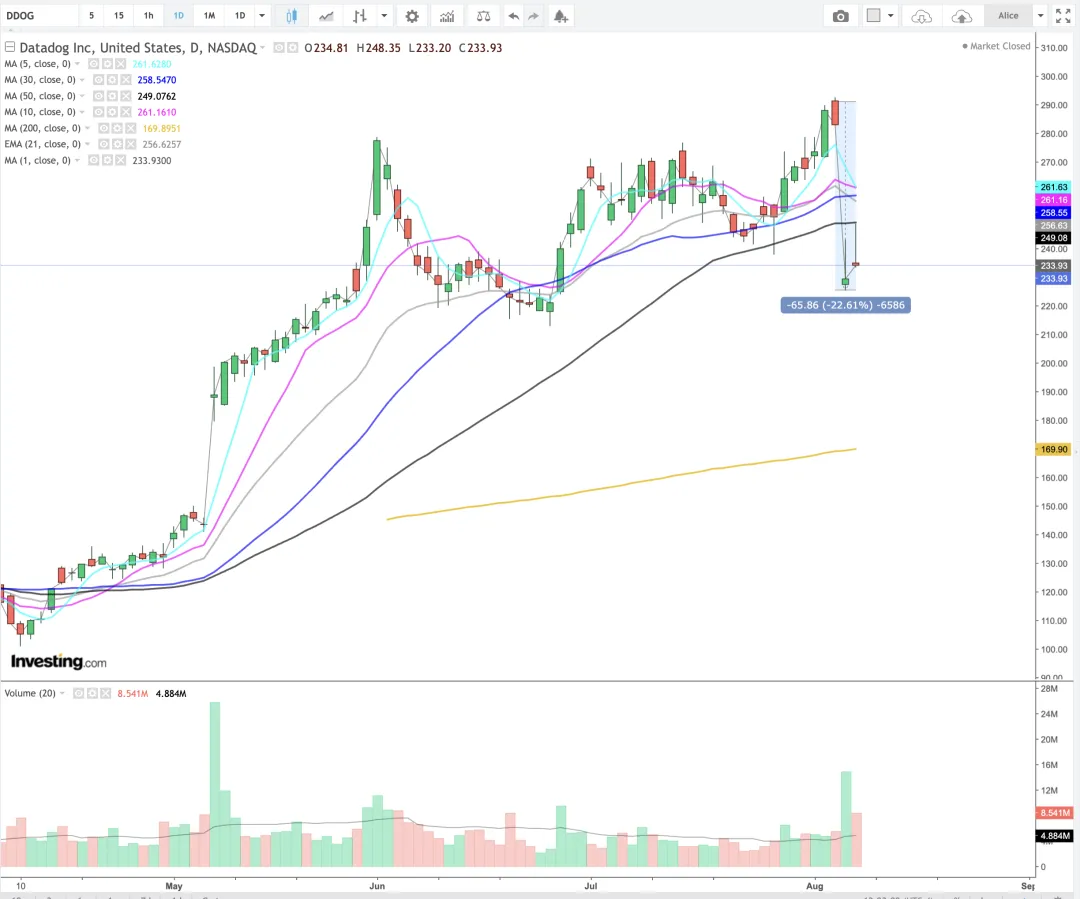
Task: Select candlestick chart style icon
Action: coord(291,16)
